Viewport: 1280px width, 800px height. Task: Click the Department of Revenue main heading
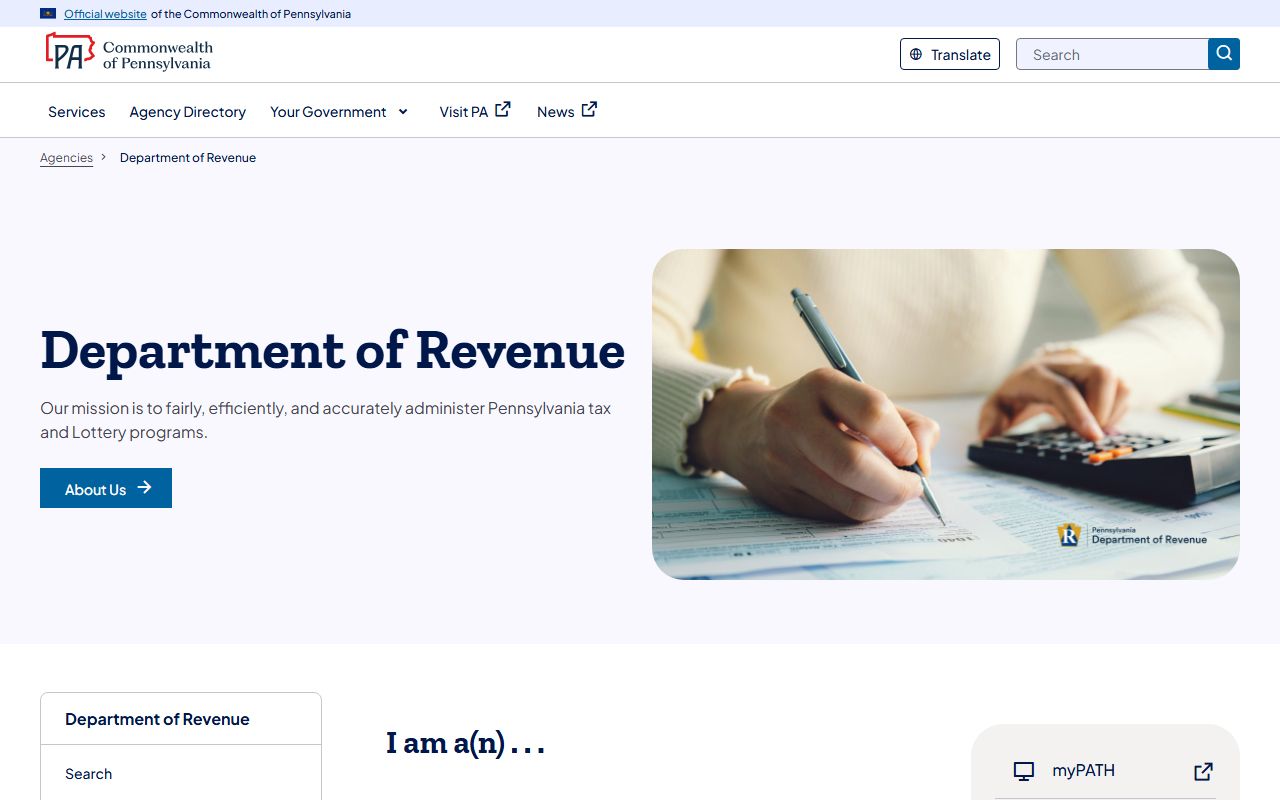point(333,350)
